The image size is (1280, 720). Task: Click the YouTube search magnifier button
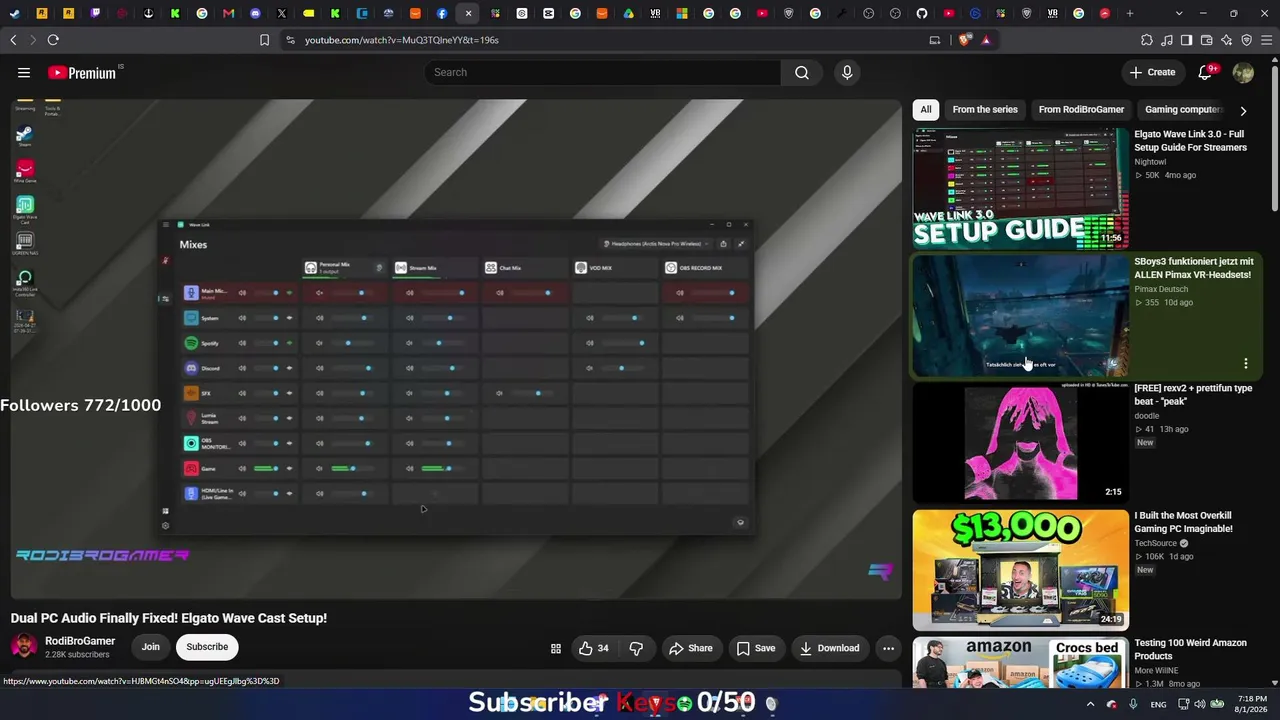point(802,72)
